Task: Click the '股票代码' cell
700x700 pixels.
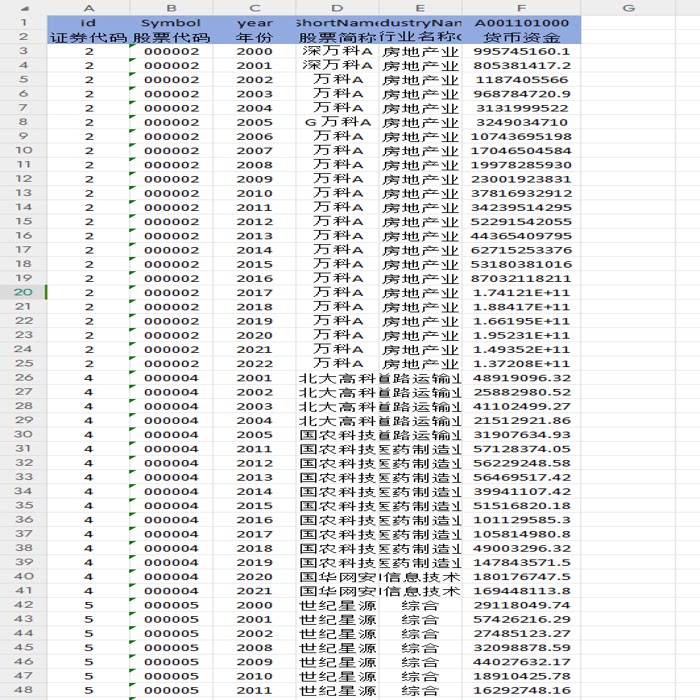Action: coord(171,37)
